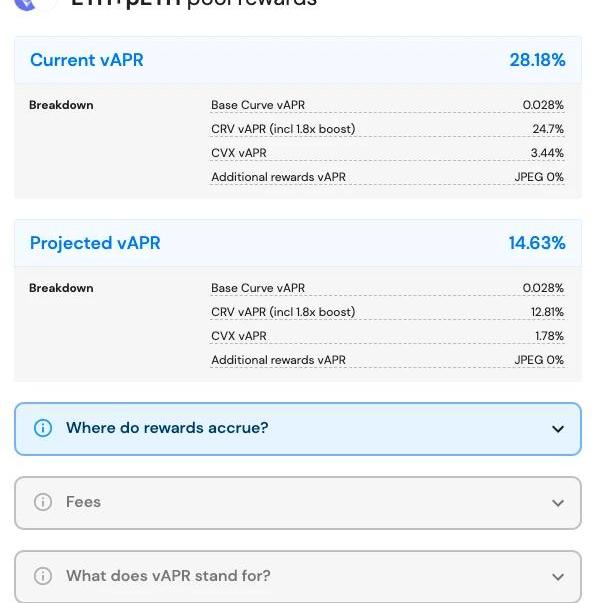The width and height of the screenshot is (593, 603).
Task: Click the info icon by What does vAPR stand for
Action: coord(43,576)
